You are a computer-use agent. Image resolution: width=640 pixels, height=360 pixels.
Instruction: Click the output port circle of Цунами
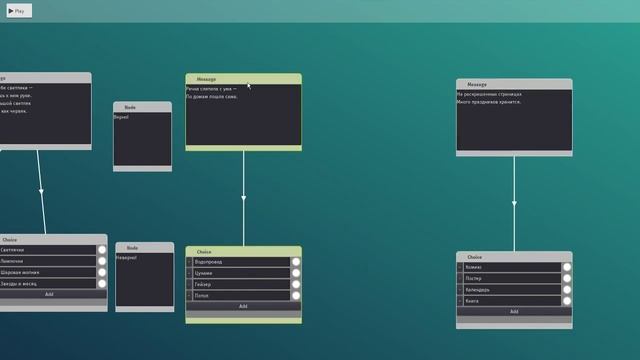tap(296, 273)
